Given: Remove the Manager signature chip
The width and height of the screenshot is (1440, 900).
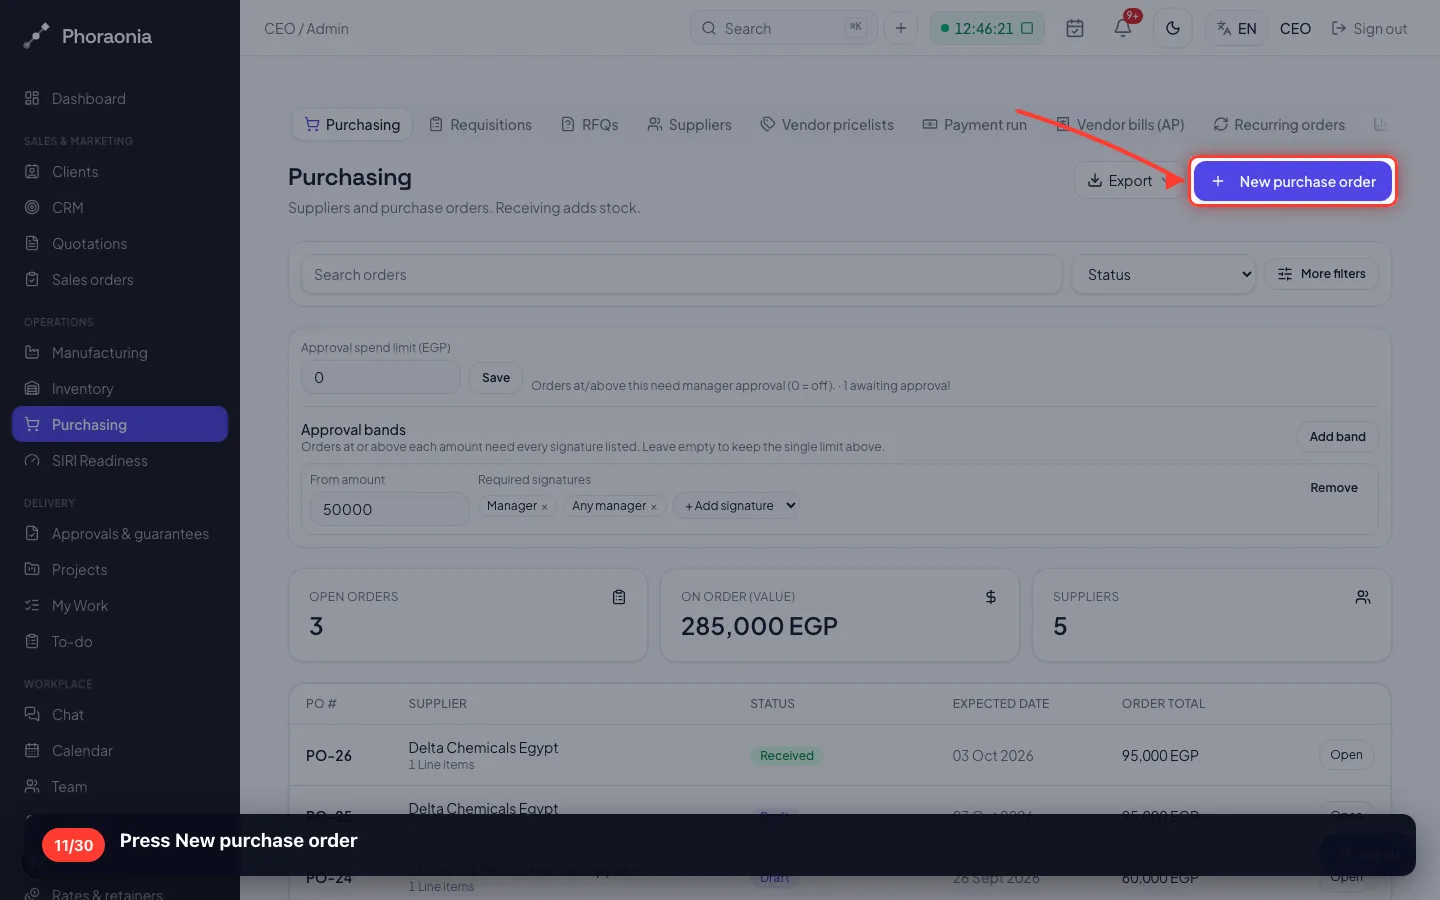Looking at the screenshot, I should [544, 507].
